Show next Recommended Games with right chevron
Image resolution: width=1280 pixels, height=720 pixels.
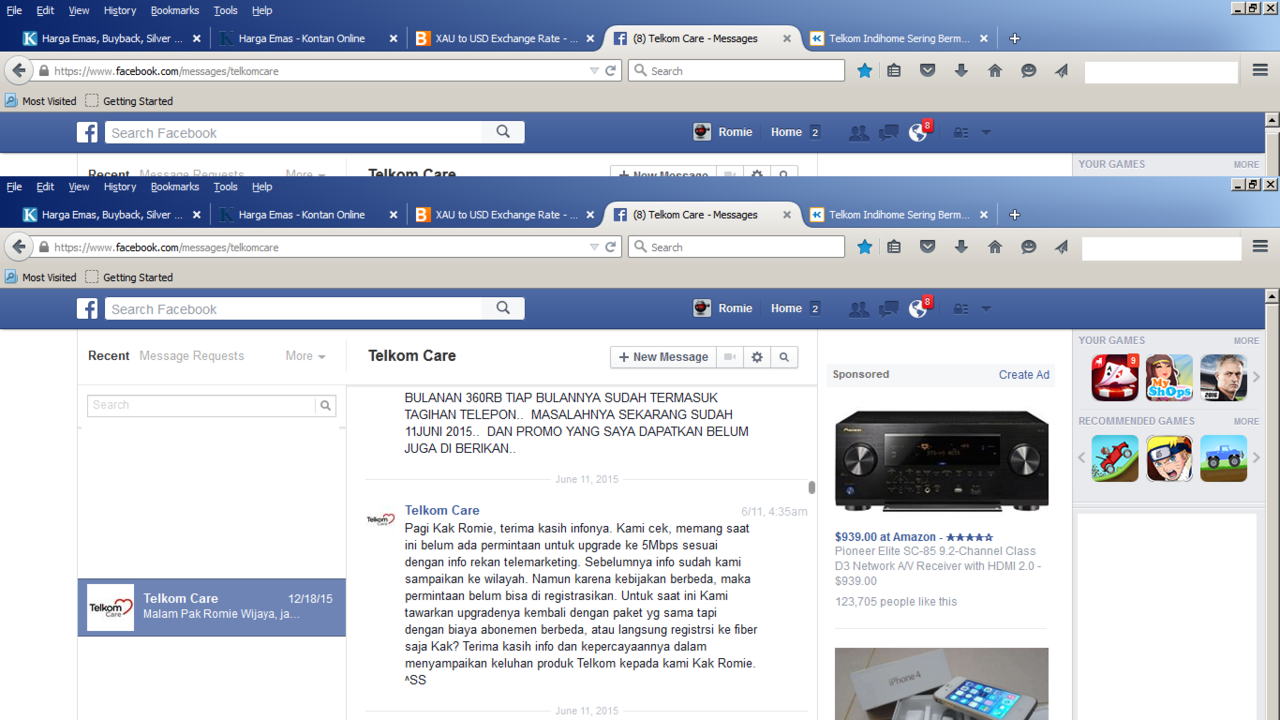click(1256, 458)
